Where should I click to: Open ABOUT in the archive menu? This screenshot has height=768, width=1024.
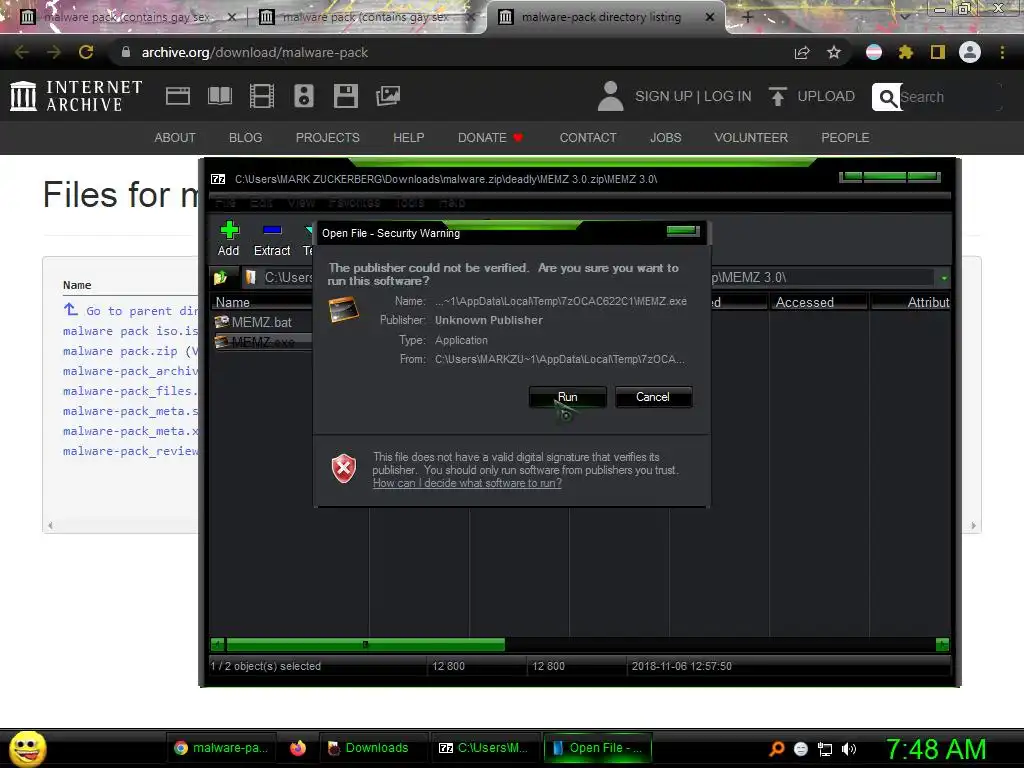click(175, 138)
